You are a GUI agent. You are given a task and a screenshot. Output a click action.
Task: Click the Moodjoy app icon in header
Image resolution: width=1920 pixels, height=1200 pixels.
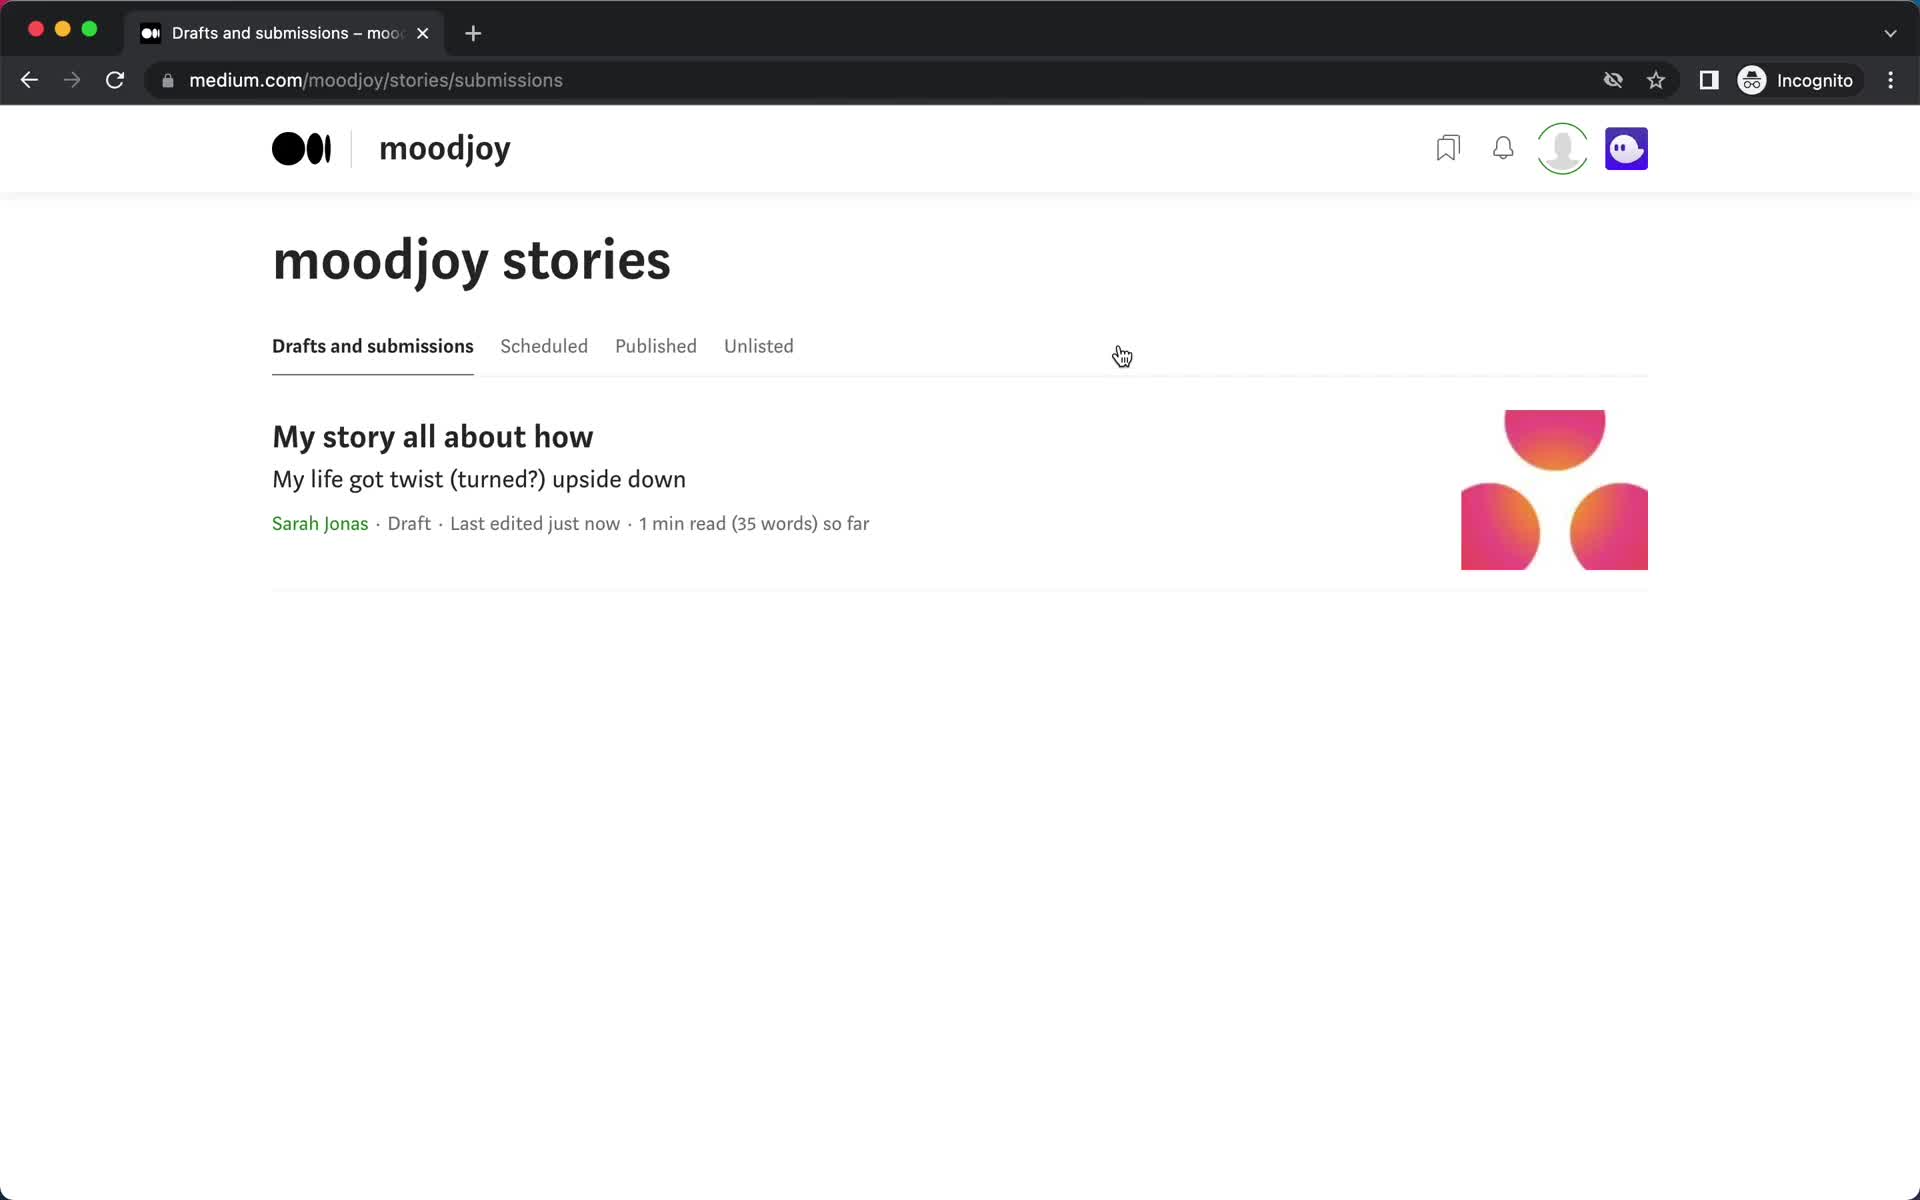tap(1626, 148)
